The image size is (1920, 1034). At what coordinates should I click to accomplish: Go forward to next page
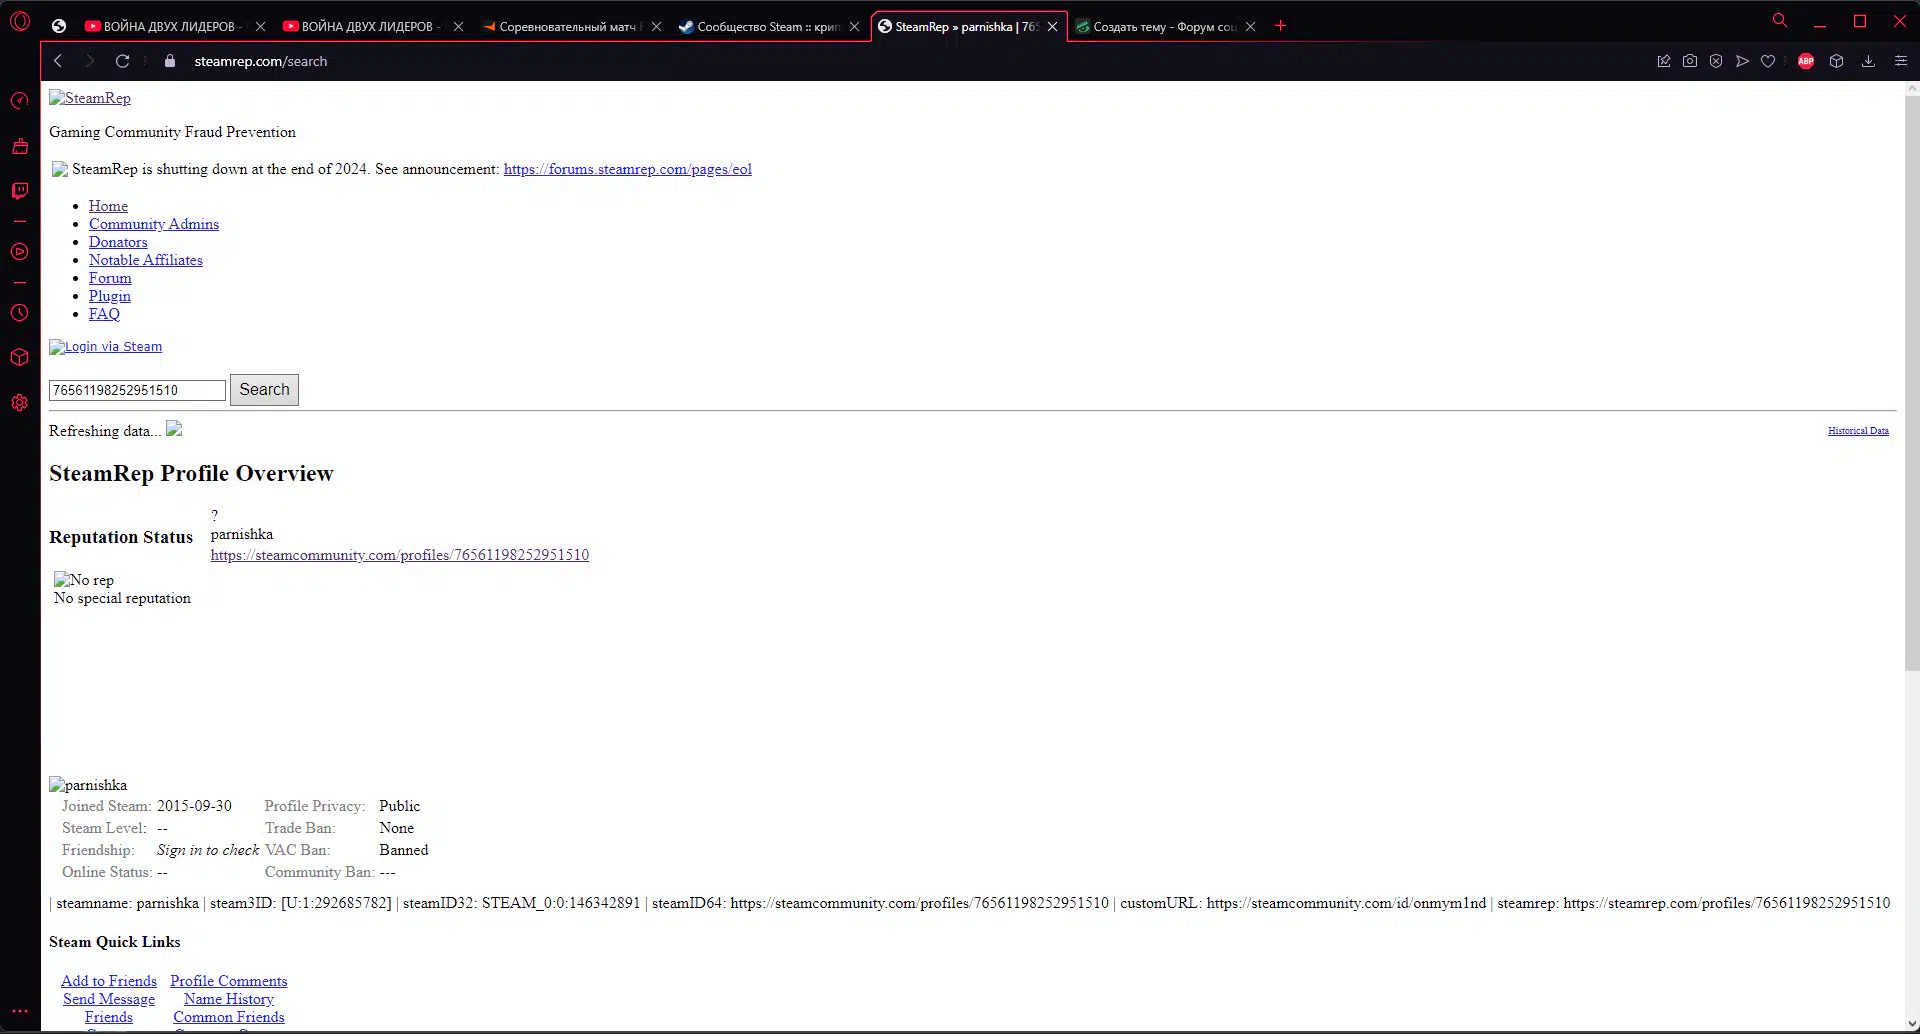90,61
